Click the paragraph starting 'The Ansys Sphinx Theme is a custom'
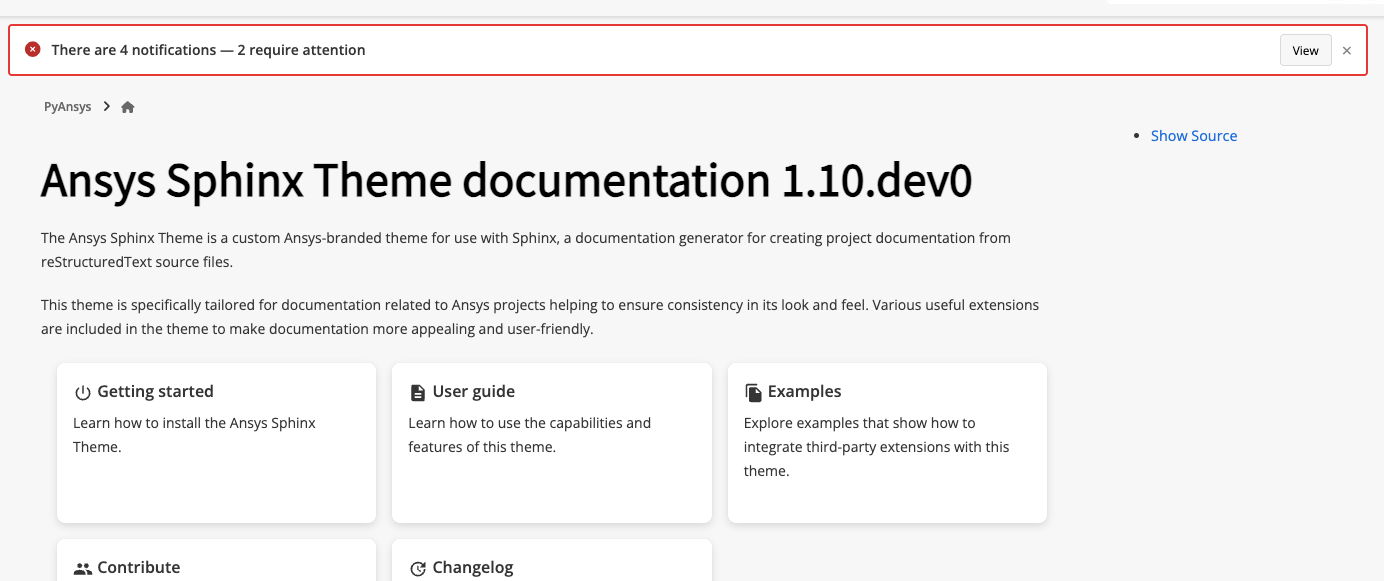 pyautogui.click(x=526, y=250)
